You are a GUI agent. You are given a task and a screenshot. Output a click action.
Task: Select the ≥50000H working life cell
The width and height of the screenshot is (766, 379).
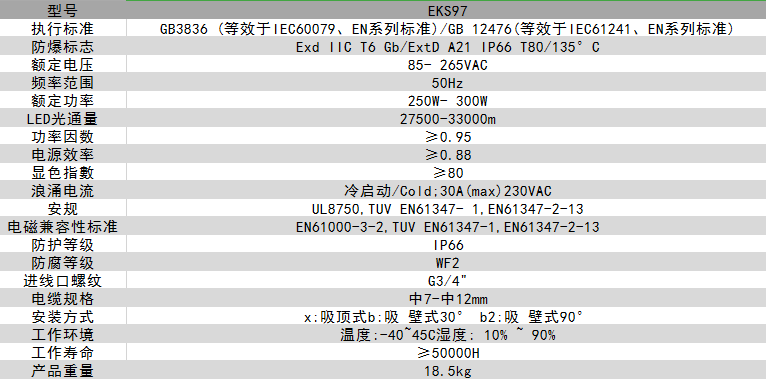[x=446, y=353]
